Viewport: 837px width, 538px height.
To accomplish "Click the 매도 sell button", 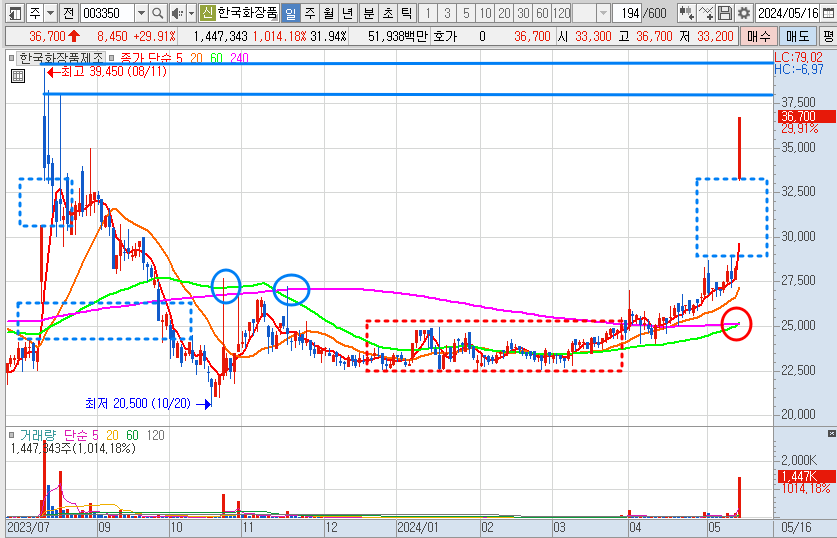I will 797,36.
